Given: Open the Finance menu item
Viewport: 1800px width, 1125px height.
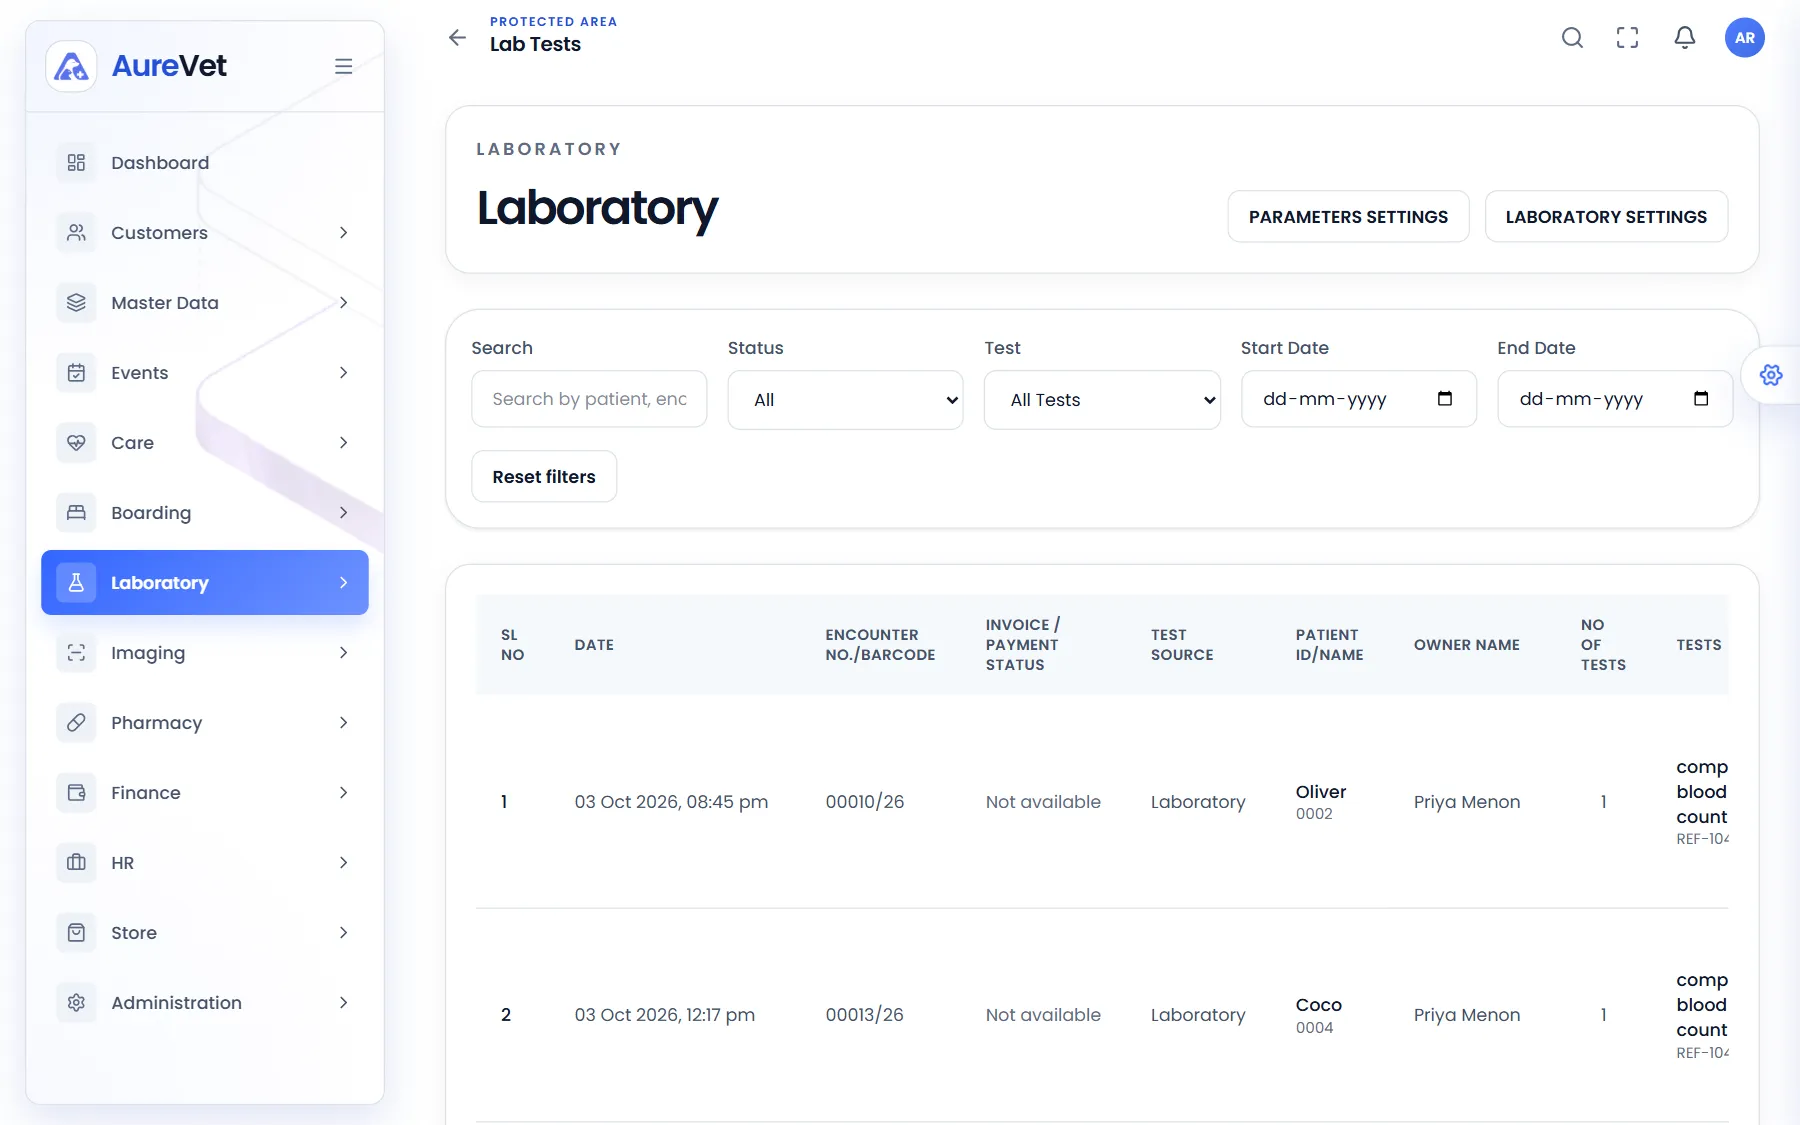Looking at the screenshot, I should coord(205,793).
